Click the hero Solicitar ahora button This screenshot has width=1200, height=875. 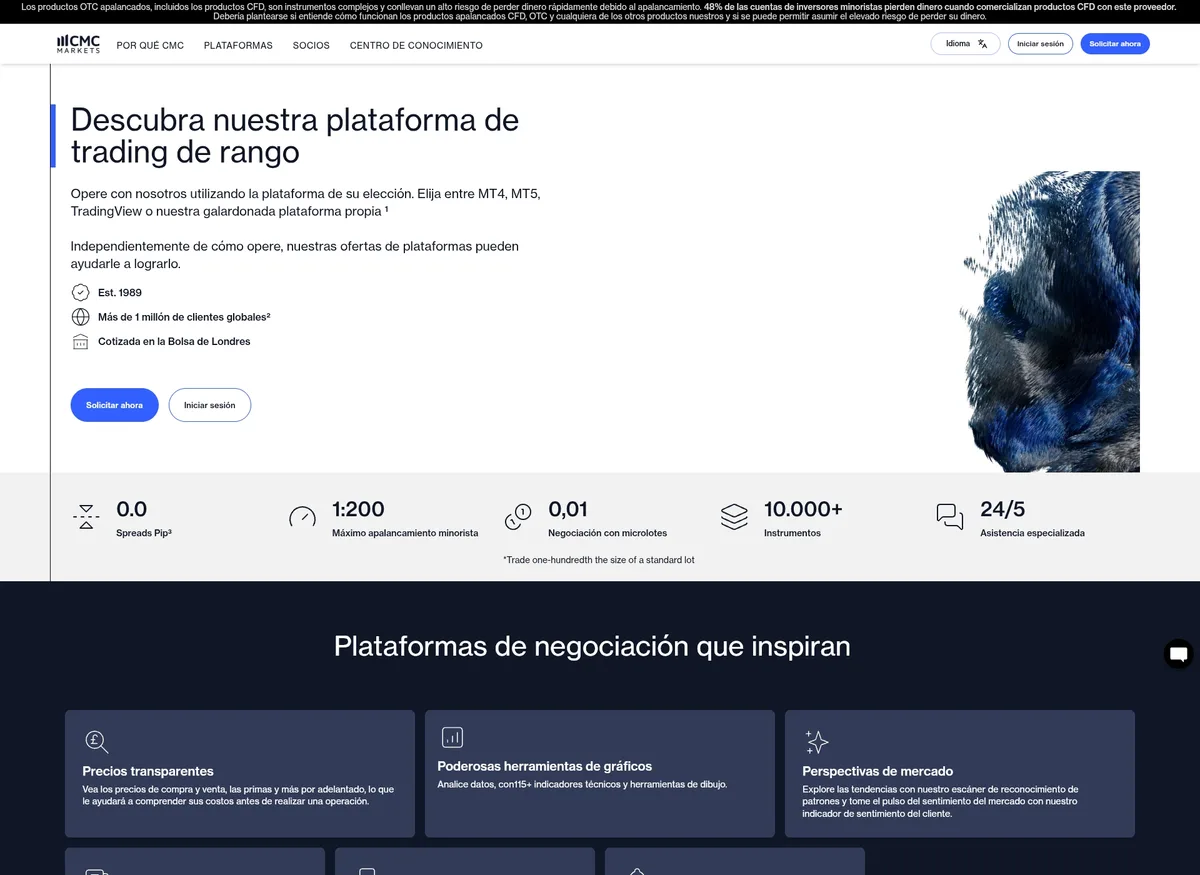pyautogui.click(x=114, y=405)
